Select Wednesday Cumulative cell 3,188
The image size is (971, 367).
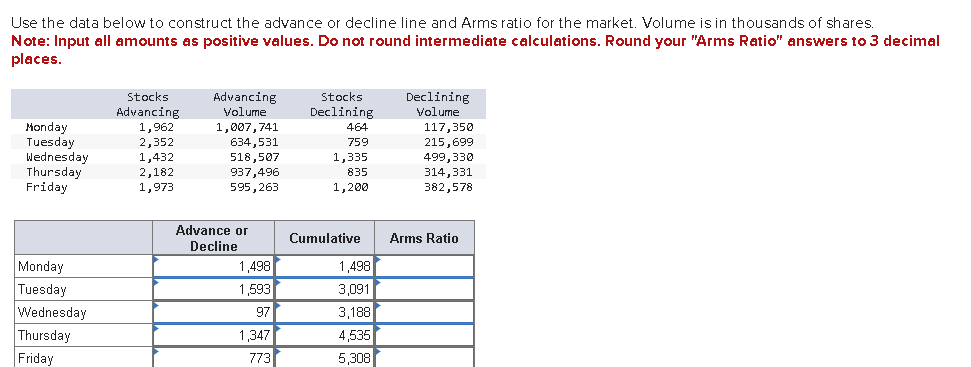tap(324, 312)
